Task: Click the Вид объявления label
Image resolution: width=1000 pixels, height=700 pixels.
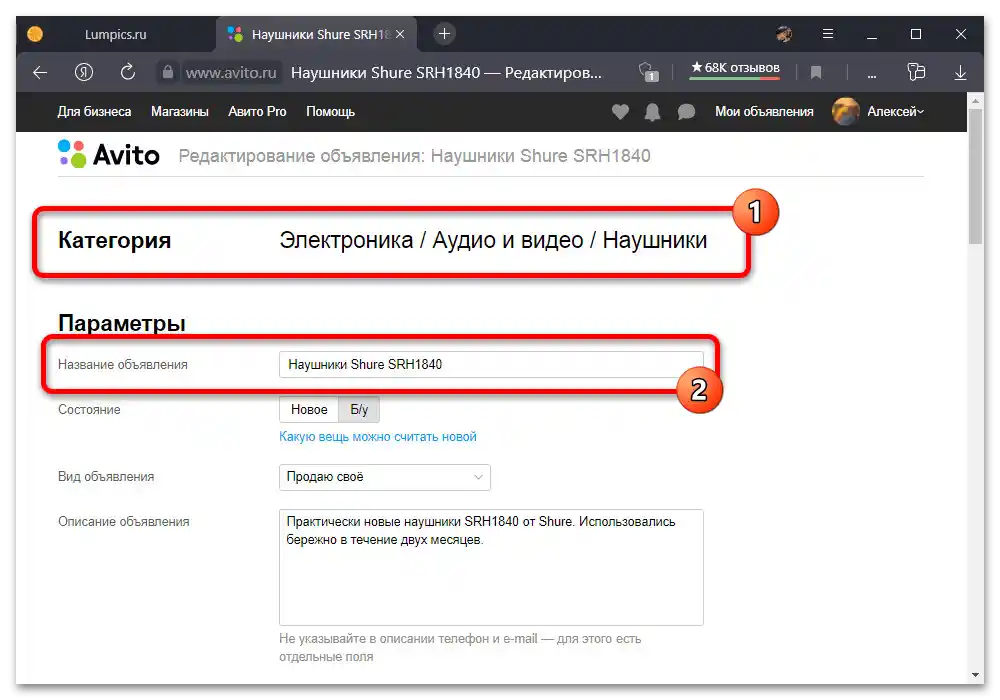Action: (106, 477)
